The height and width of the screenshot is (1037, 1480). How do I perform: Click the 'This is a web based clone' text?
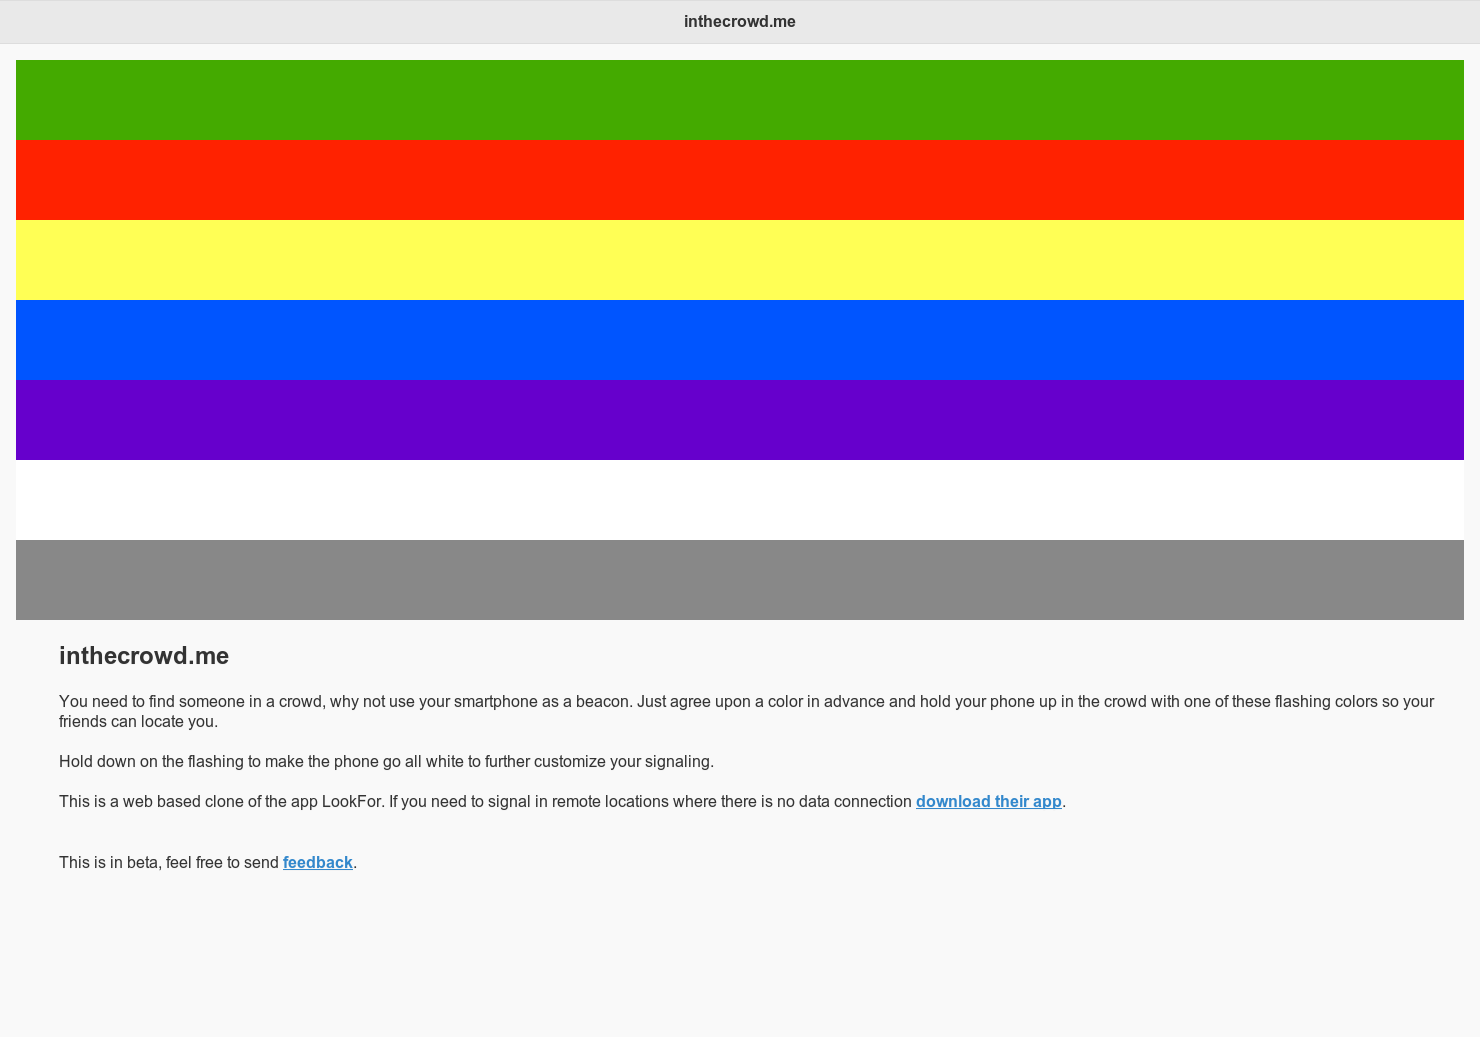[x=486, y=802]
